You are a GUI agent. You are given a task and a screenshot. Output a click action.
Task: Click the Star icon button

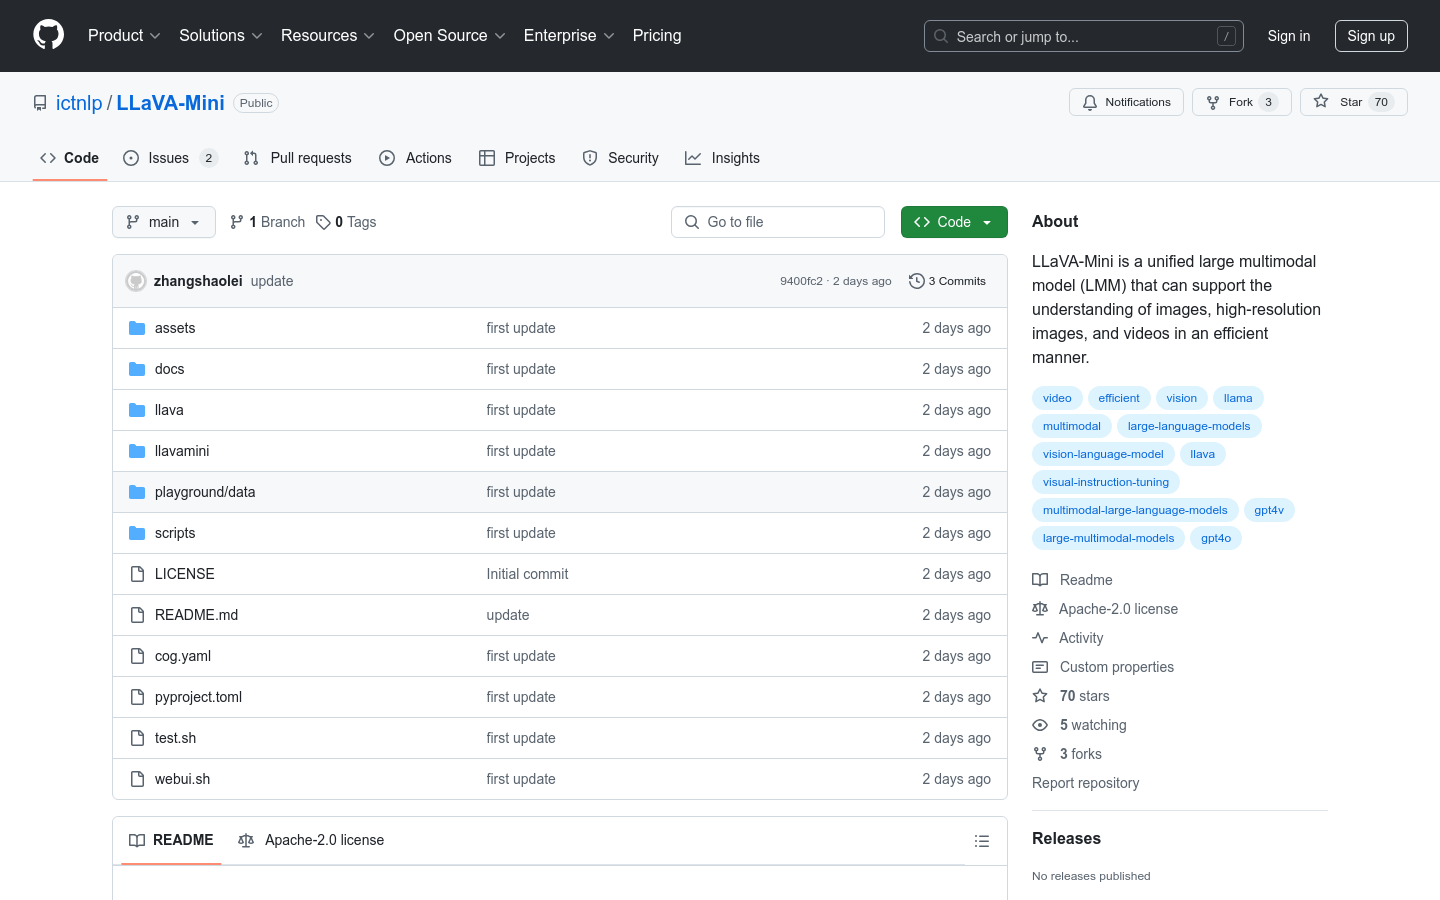pyautogui.click(x=1321, y=101)
